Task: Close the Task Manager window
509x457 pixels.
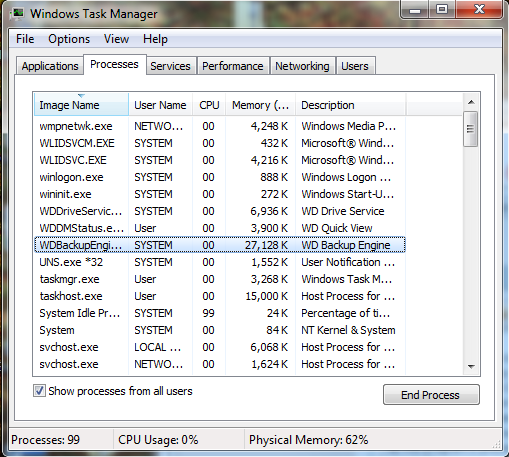Action: (479, 9)
